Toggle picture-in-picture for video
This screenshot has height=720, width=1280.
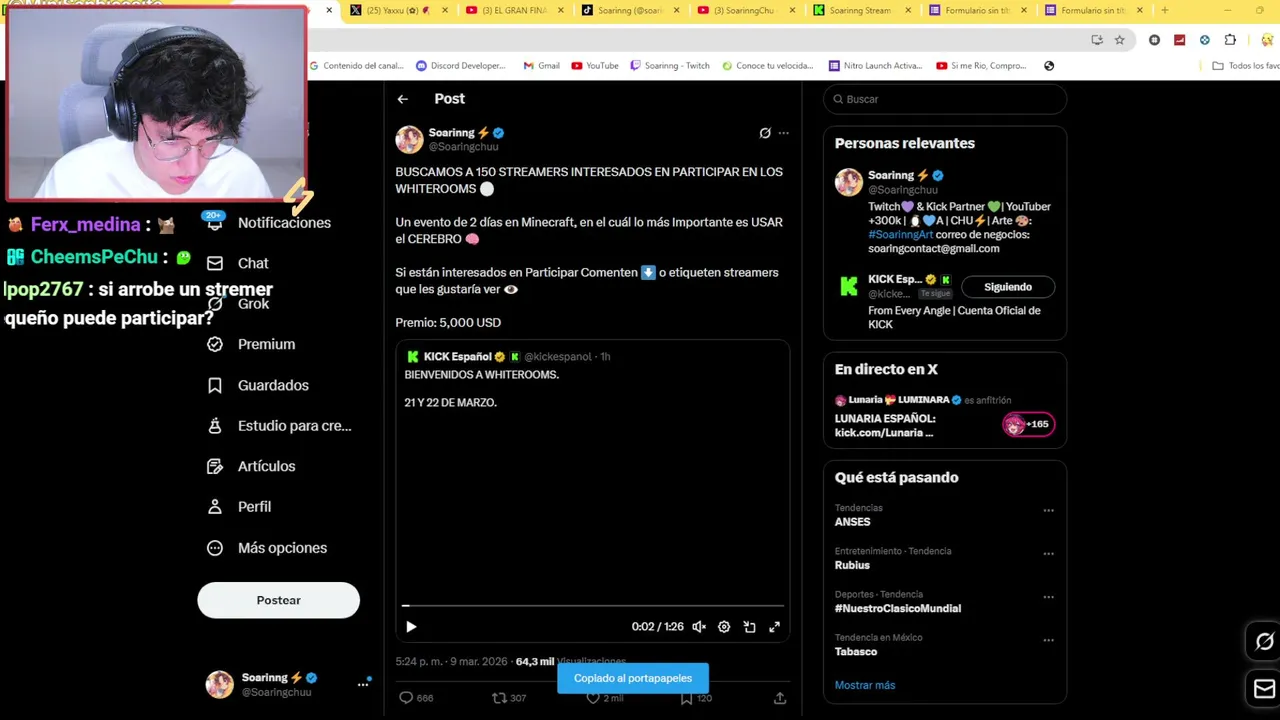pos(749,627)
